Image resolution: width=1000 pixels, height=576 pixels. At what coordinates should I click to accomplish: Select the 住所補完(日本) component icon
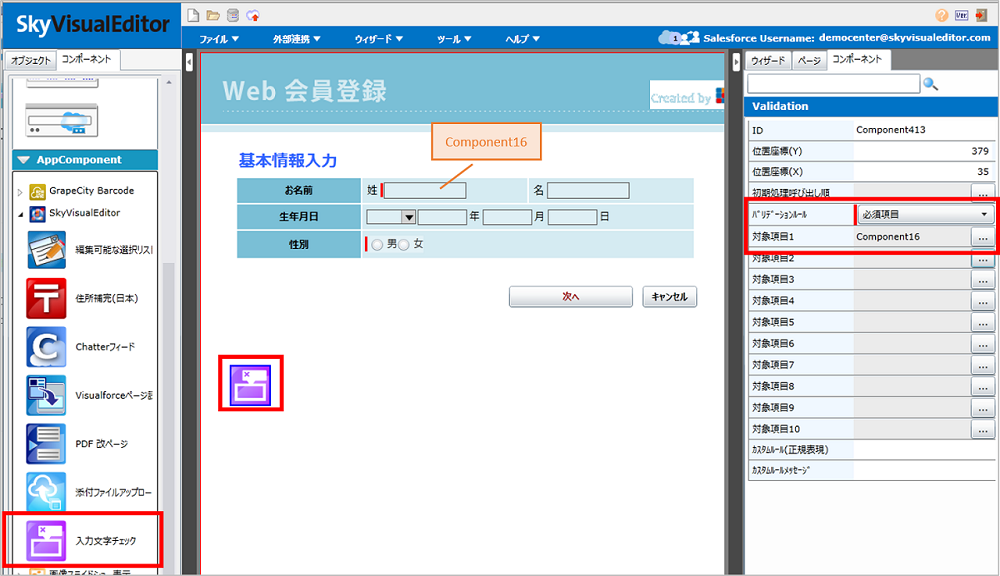[46, 298]
